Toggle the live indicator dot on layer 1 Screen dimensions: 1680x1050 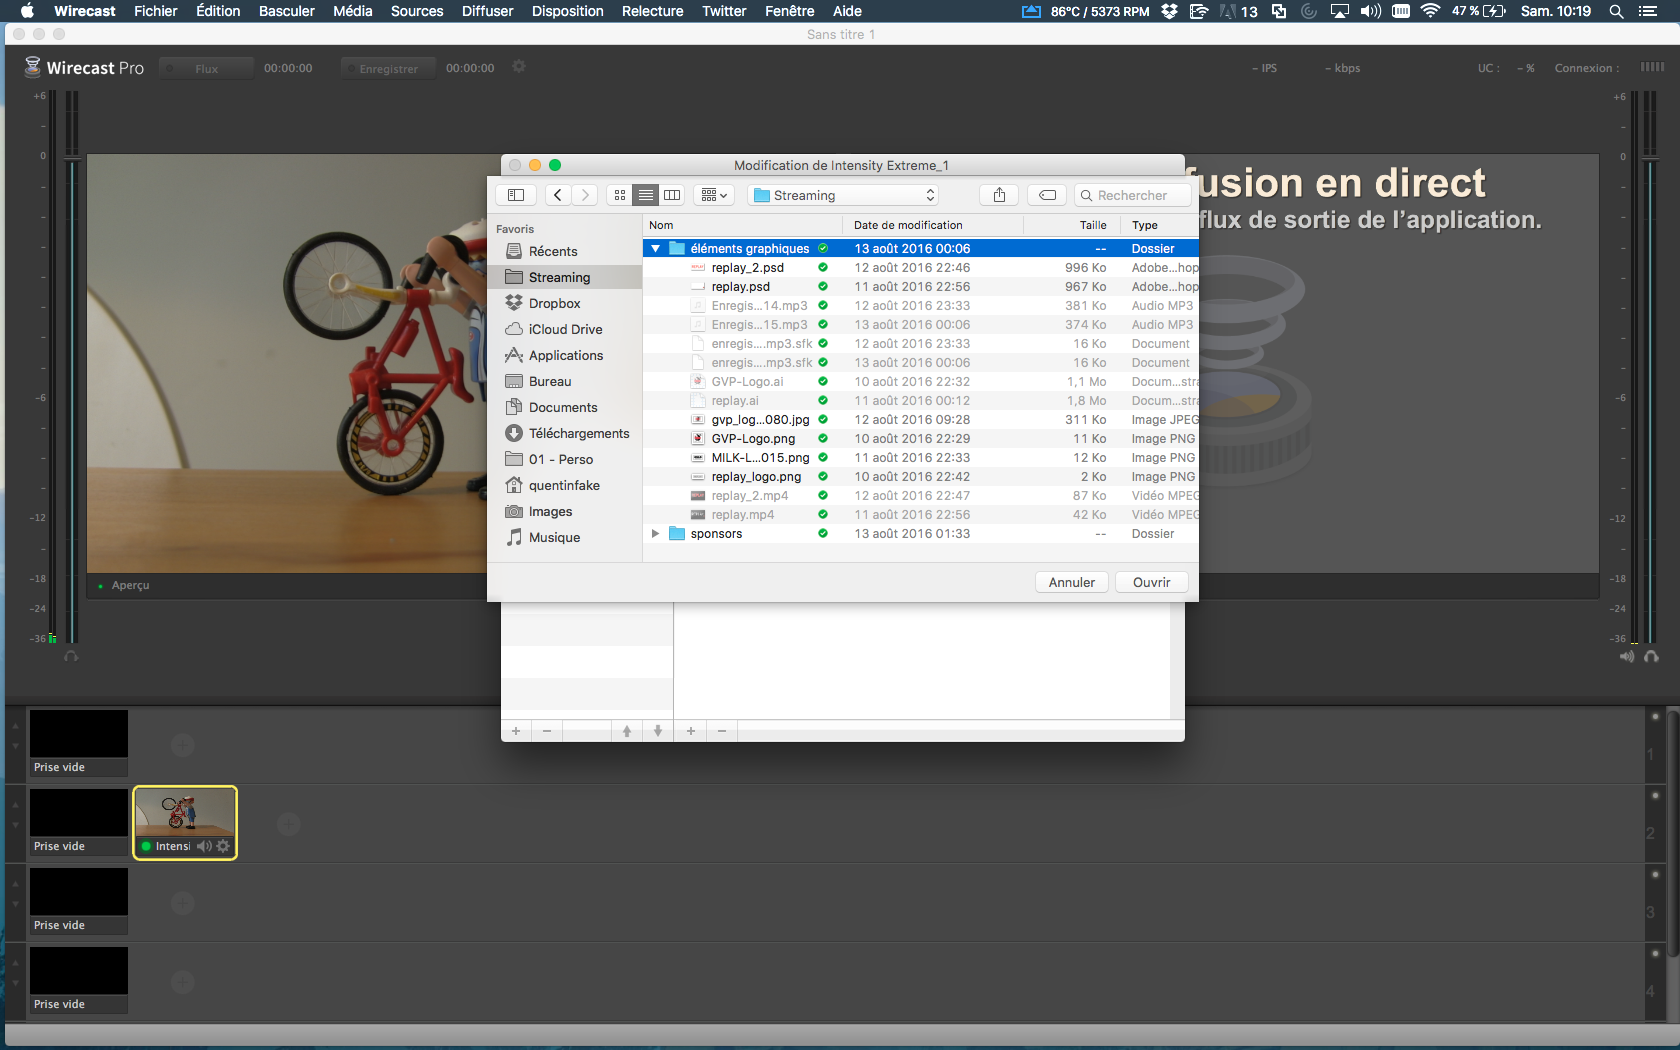[1655, 717]
